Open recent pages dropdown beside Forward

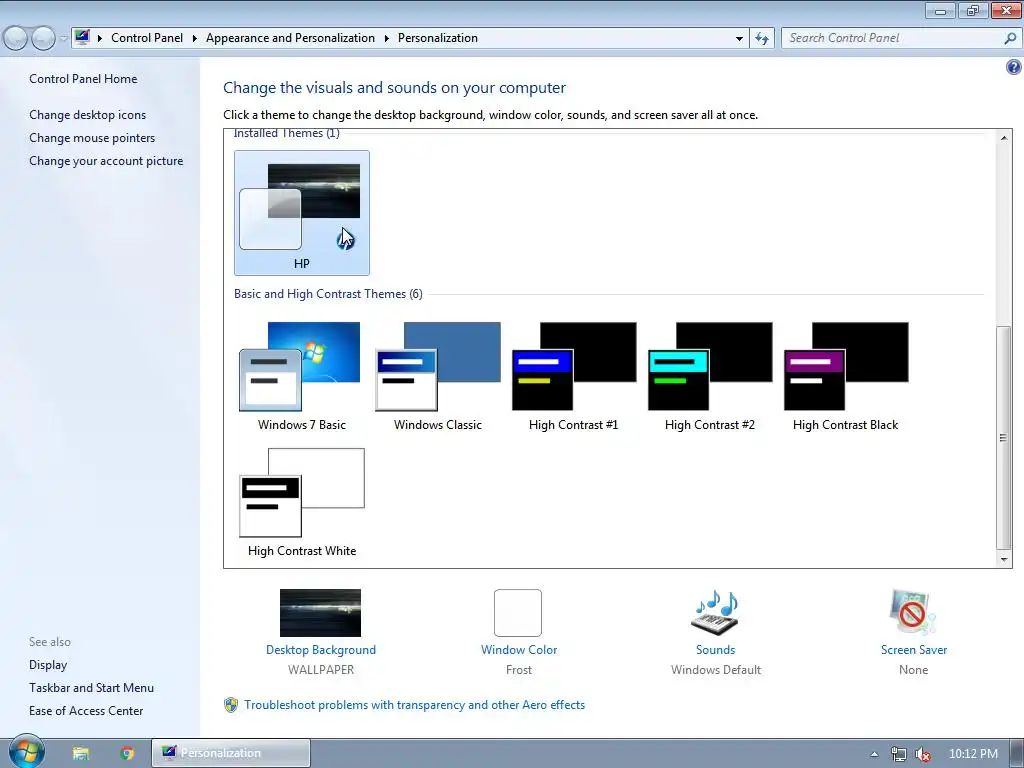(x=63, y=39)
